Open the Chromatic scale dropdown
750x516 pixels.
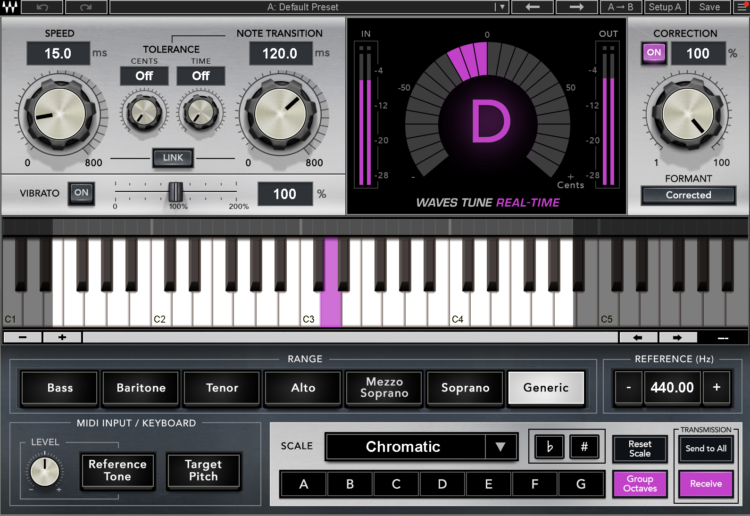[500, 447]
